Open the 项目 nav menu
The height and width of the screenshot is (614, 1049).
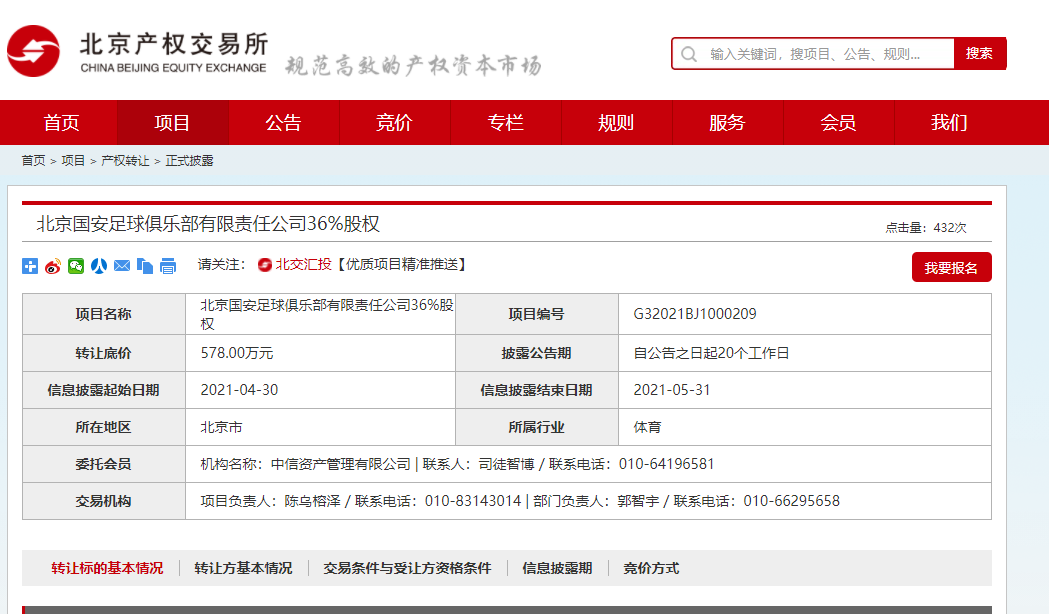point(173,122)
